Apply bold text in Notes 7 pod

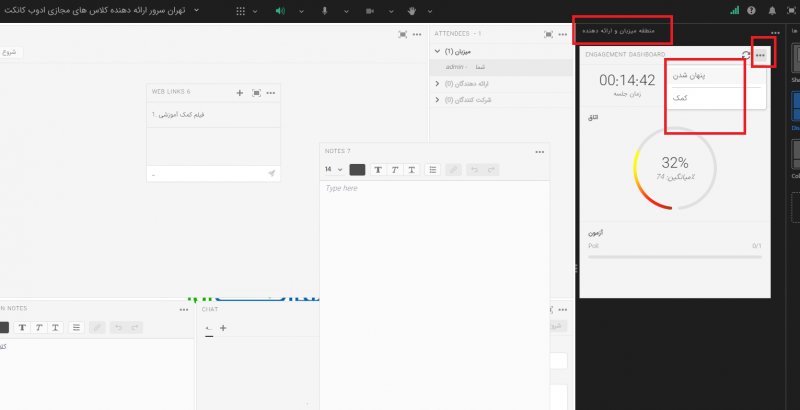coord(378,170)
